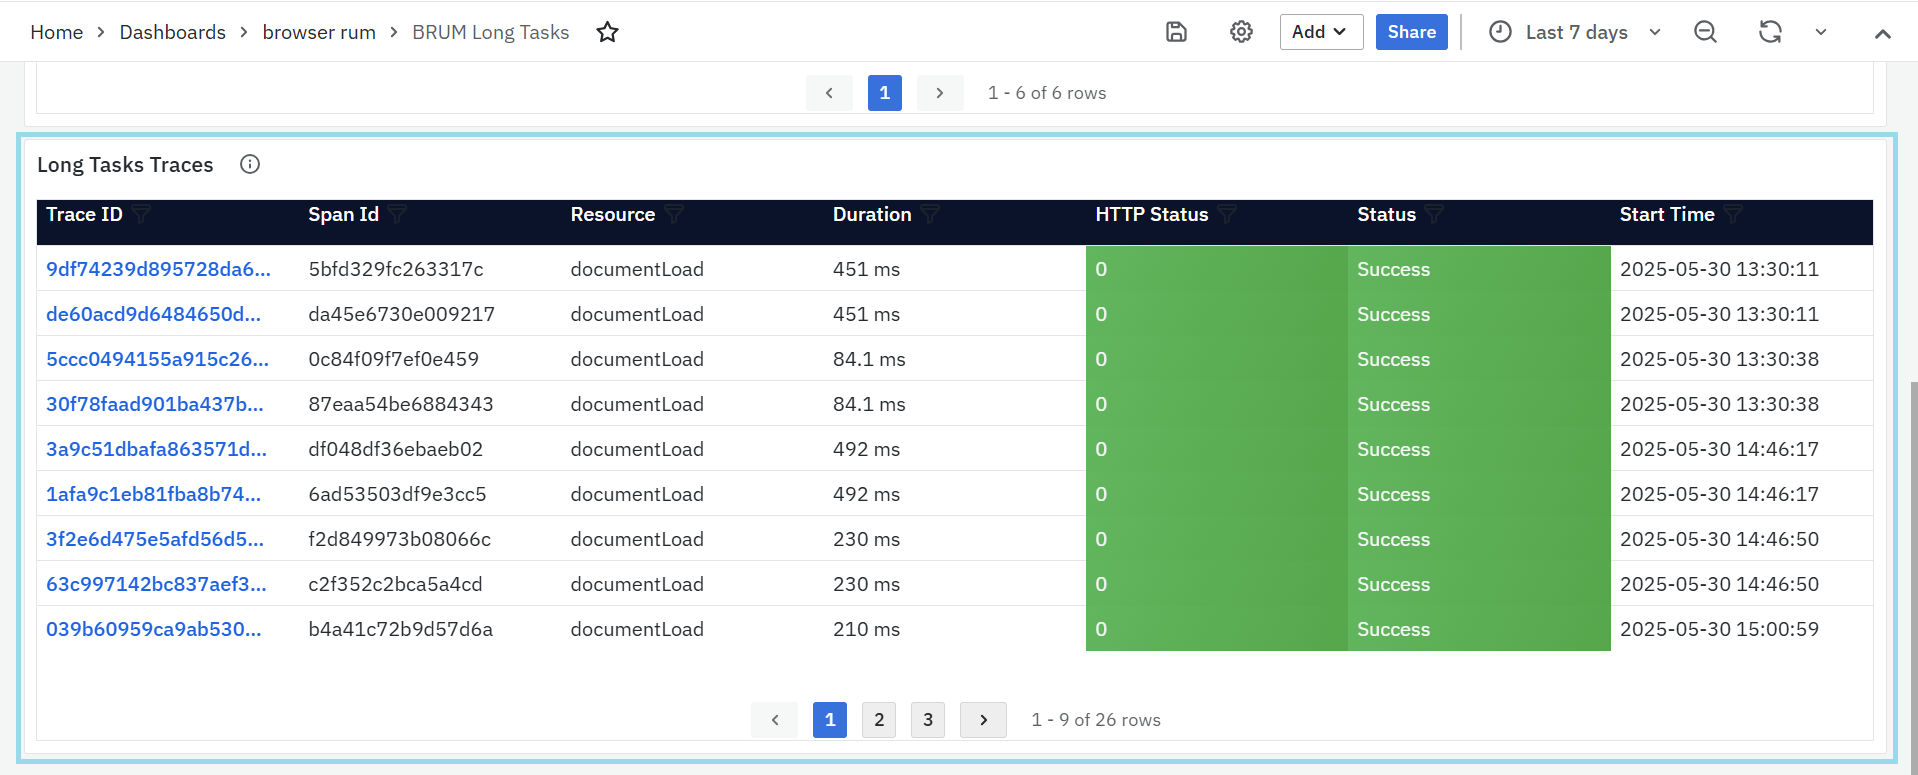Filter the Start Time column

click(x=1733, y=214)
